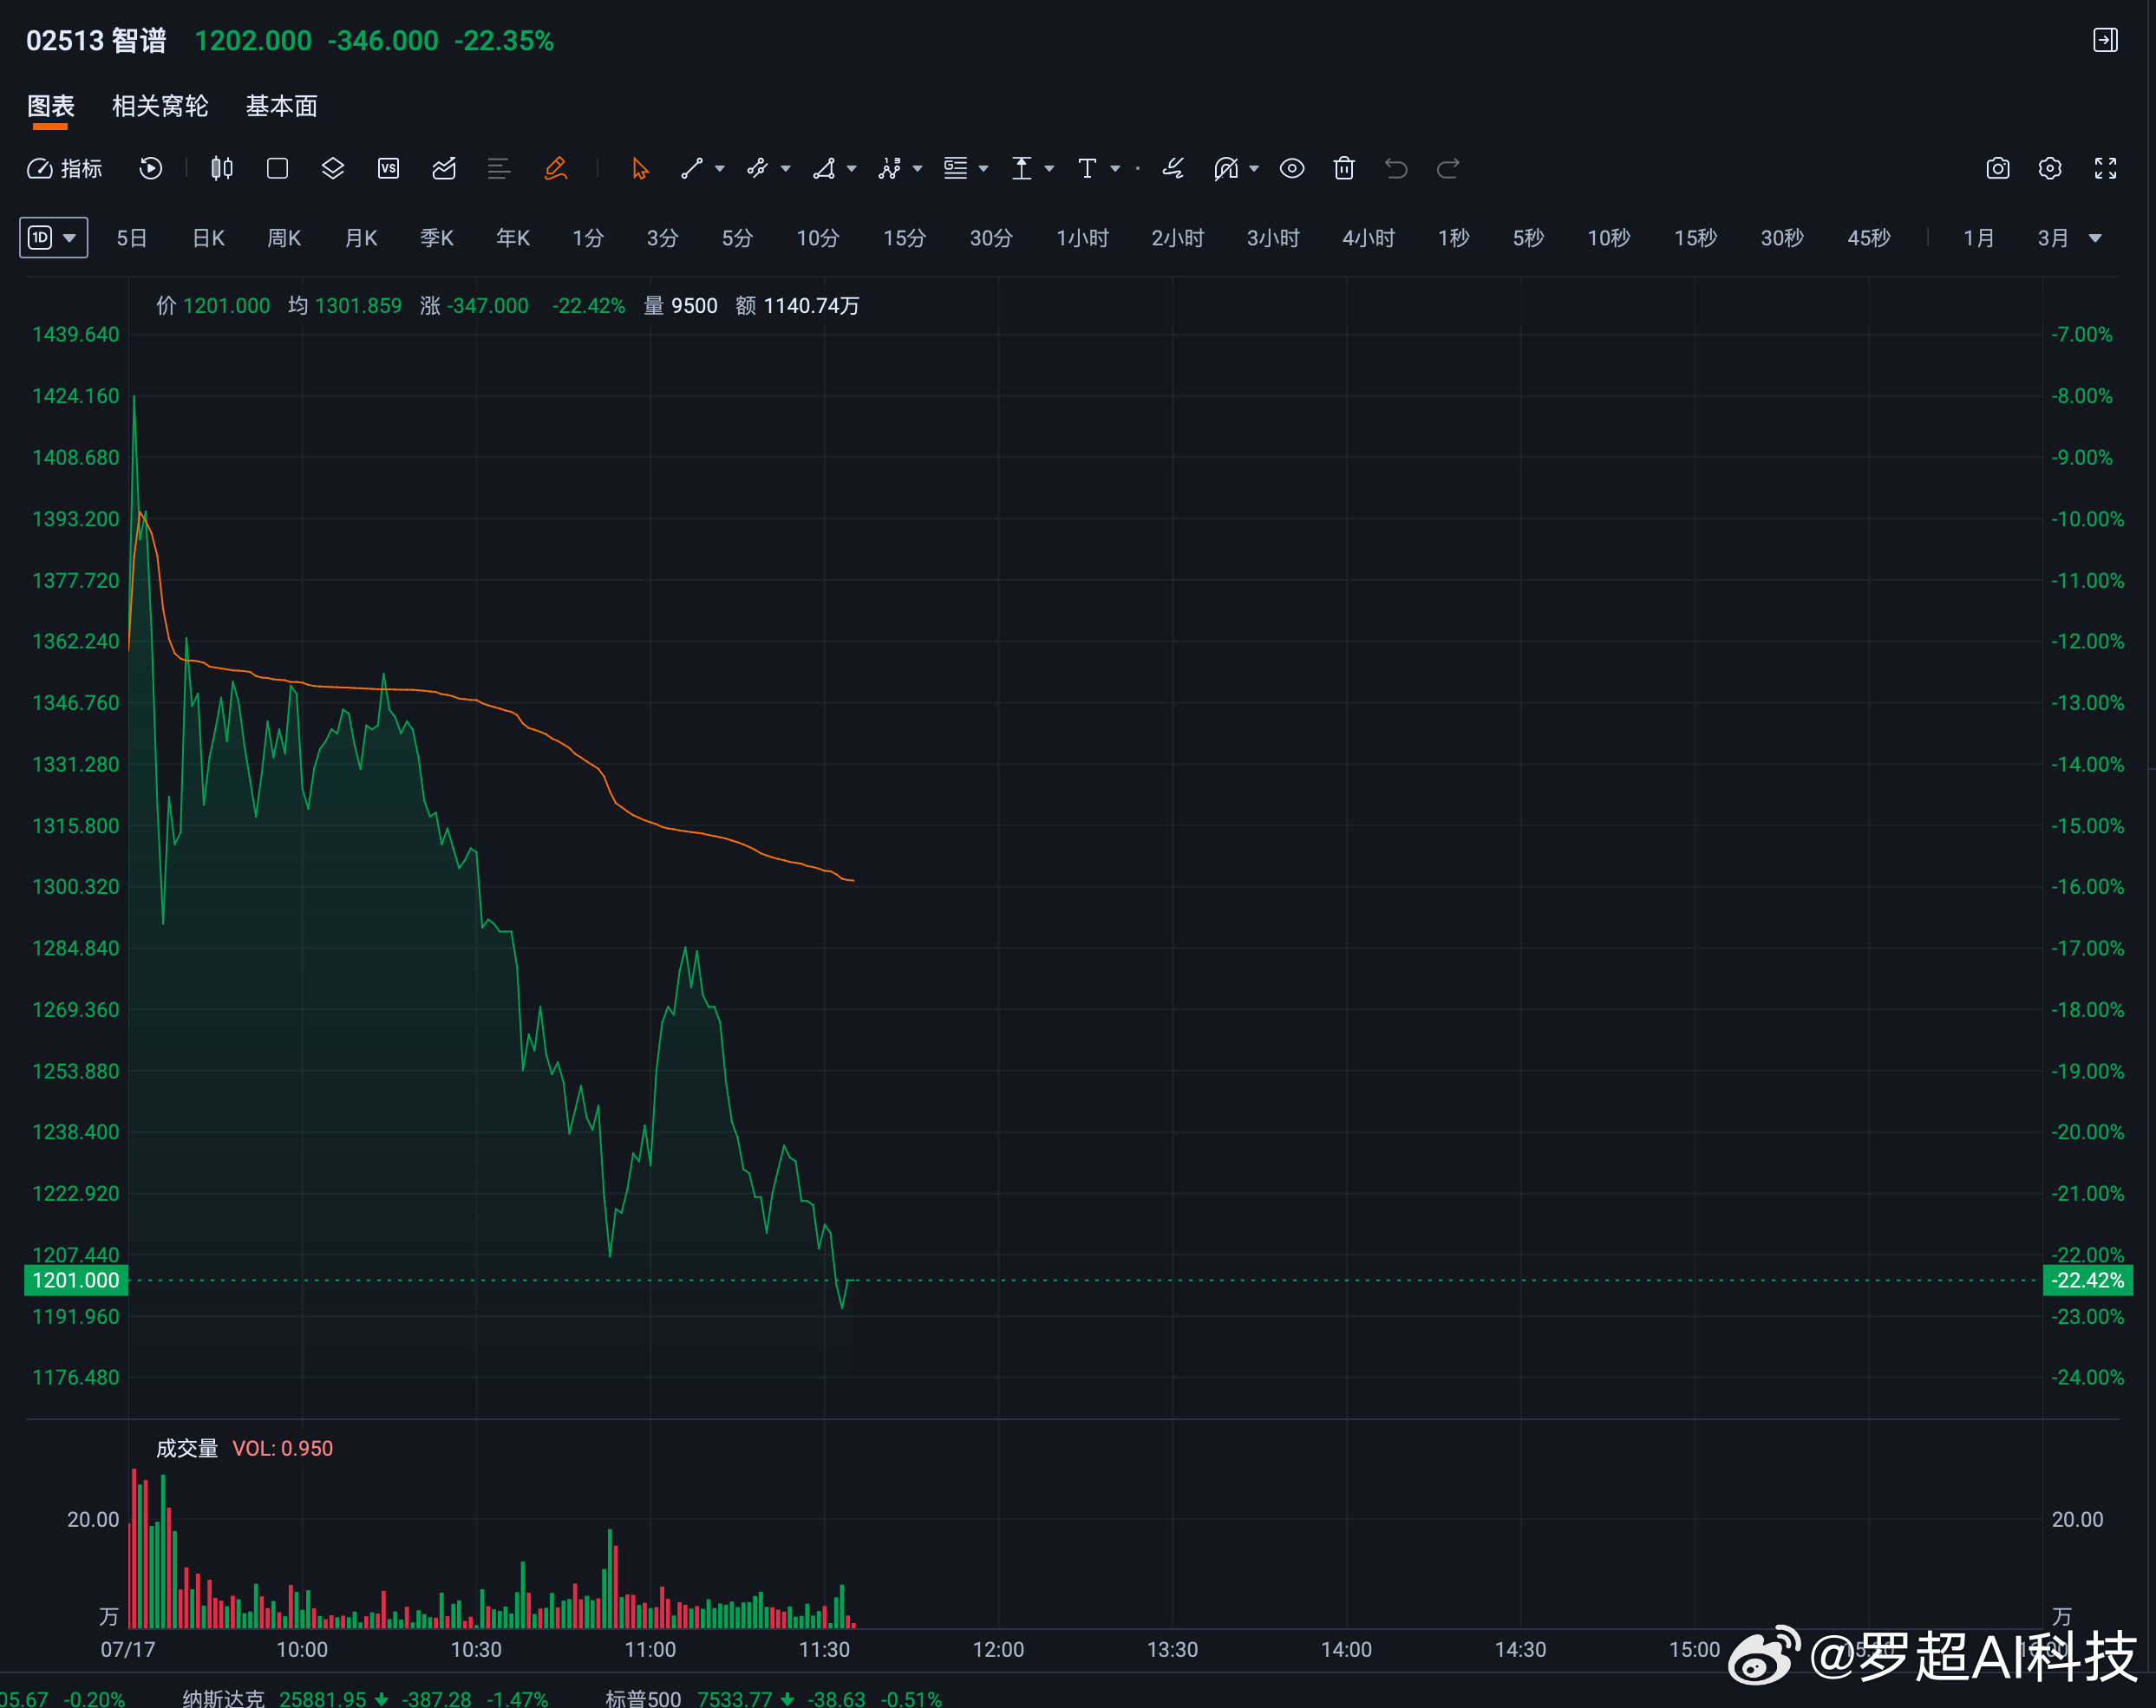Open the 指标 indicators panel
Viewport: 2156px width, 1708px height.
64,168
